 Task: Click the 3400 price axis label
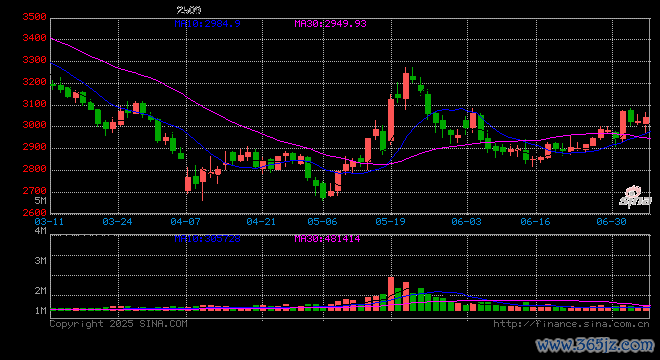[x=35, y=38]
